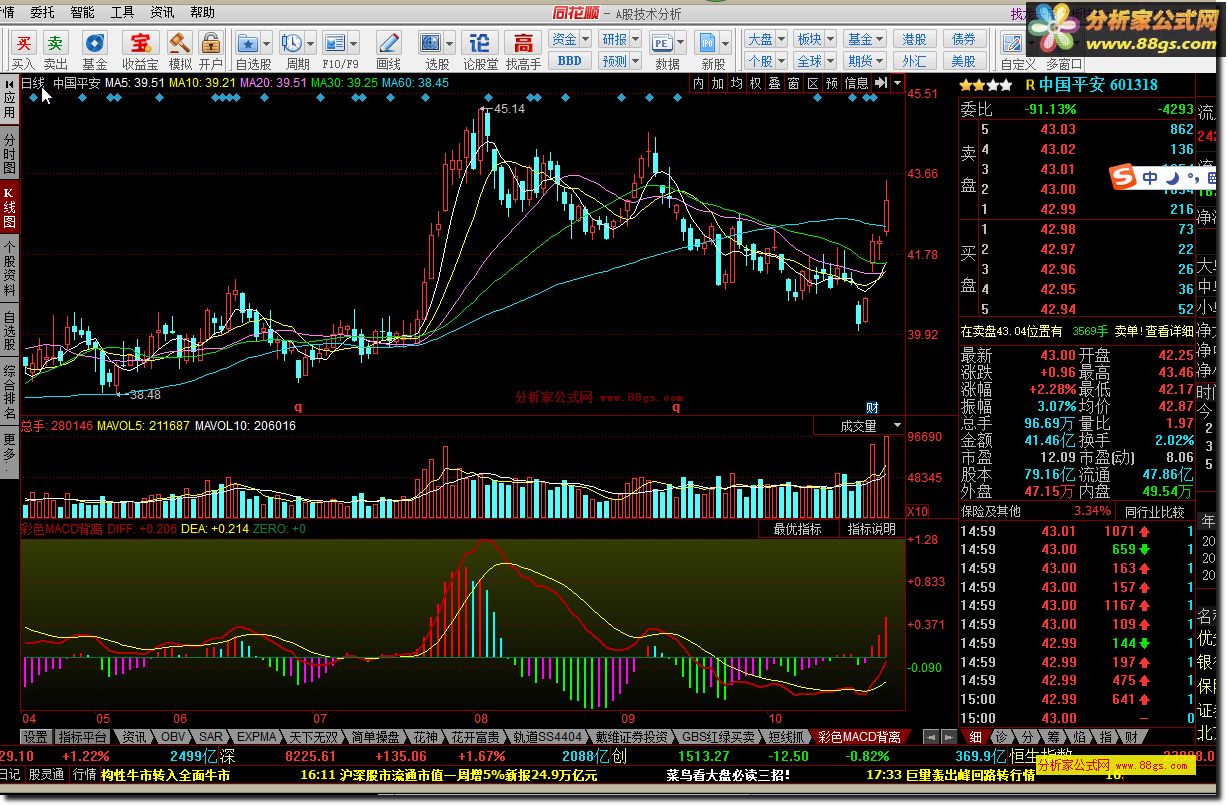Click the 最优指标 button
1228x806 pixels.
pyautogui.click(x=798, y=529)
